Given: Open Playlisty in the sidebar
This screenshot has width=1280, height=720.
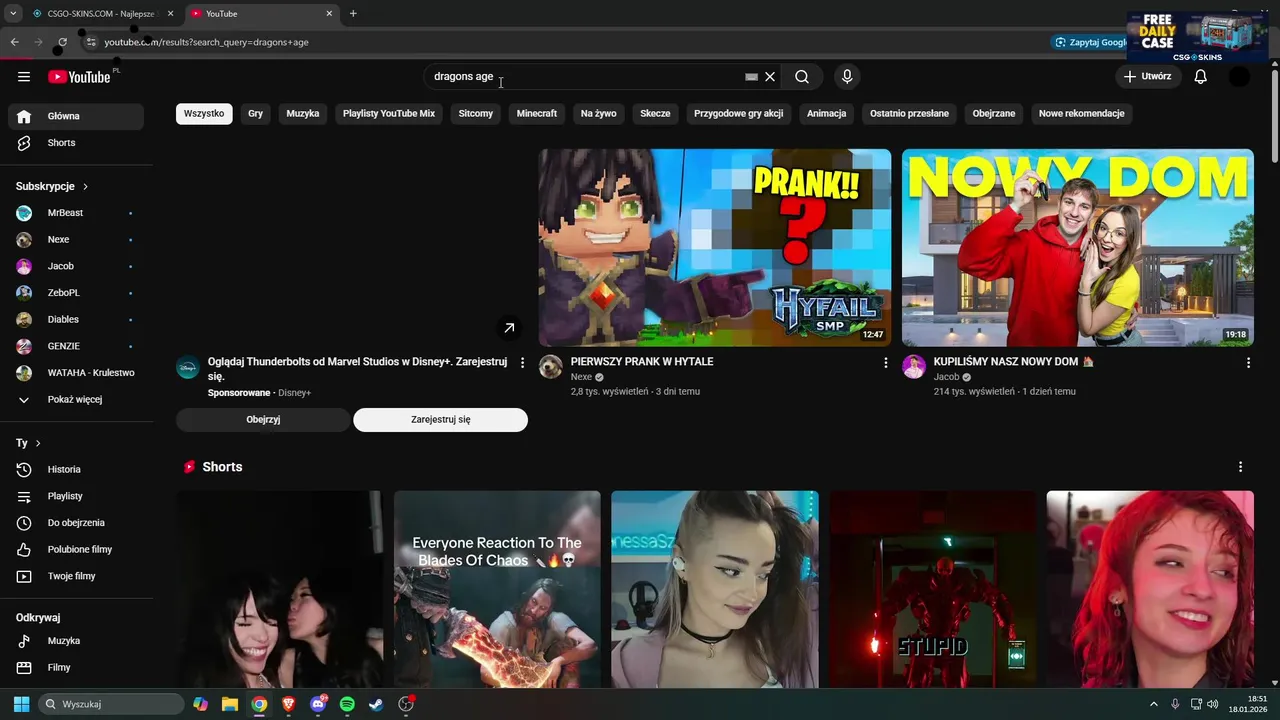Looking at the screenshot, I should [x=76, y=496].
